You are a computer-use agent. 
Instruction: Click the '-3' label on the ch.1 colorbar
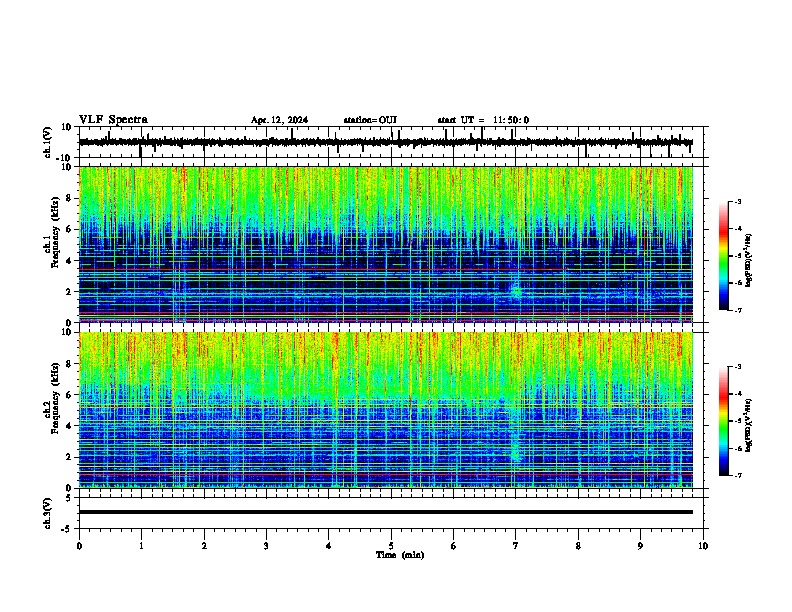737,201
